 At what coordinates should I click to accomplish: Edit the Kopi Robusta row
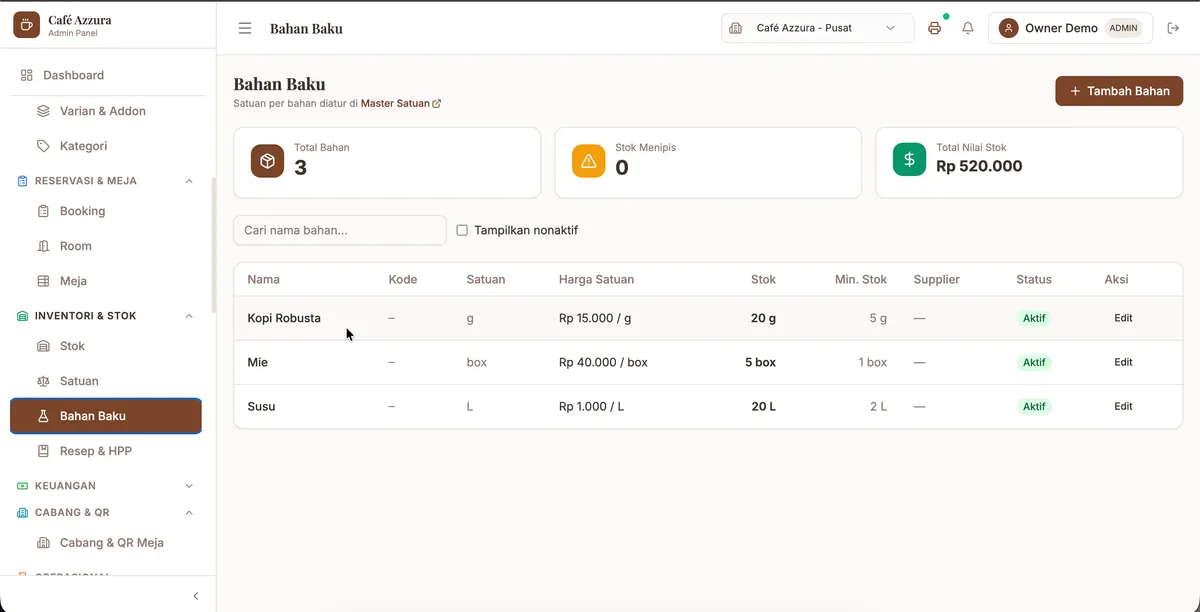click(x=1123, y=318)
